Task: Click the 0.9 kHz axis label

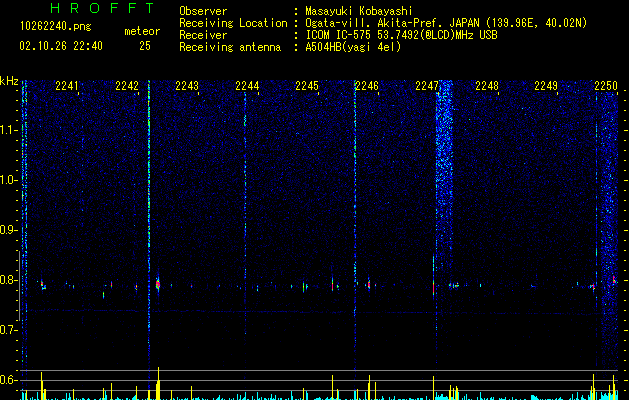Action: [x=8, y=230]
